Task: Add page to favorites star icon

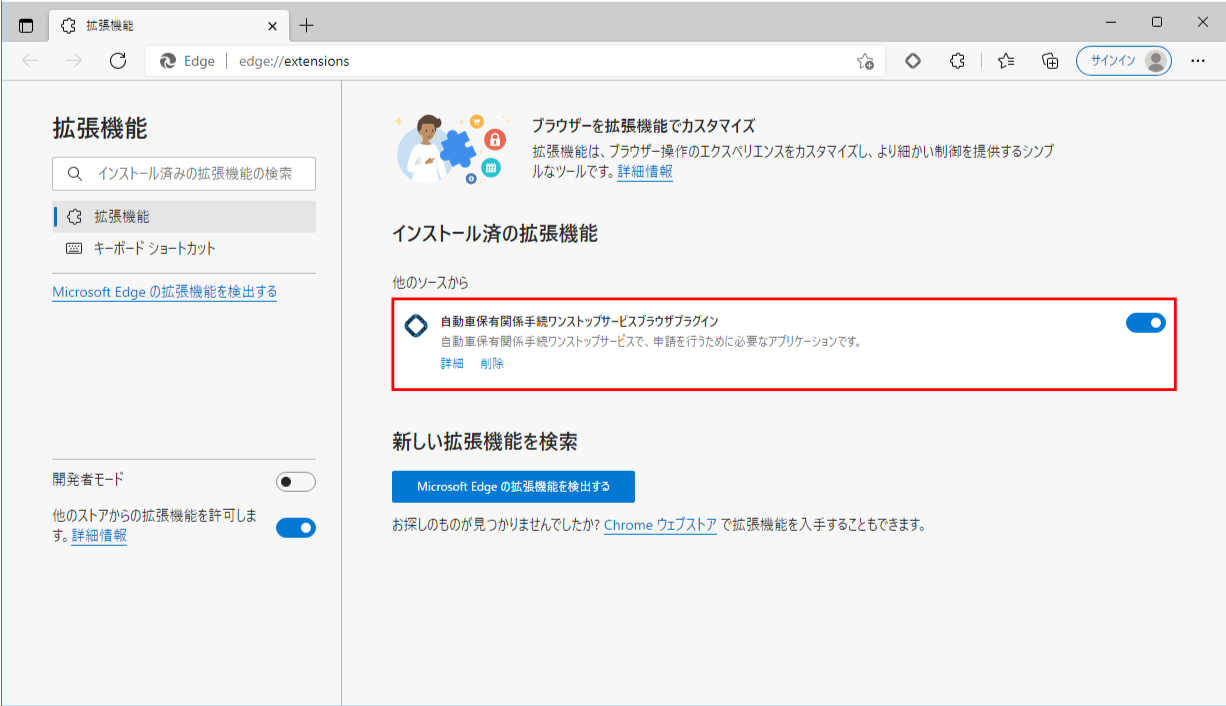Action: pyautogui.click(x=865, y=61)
